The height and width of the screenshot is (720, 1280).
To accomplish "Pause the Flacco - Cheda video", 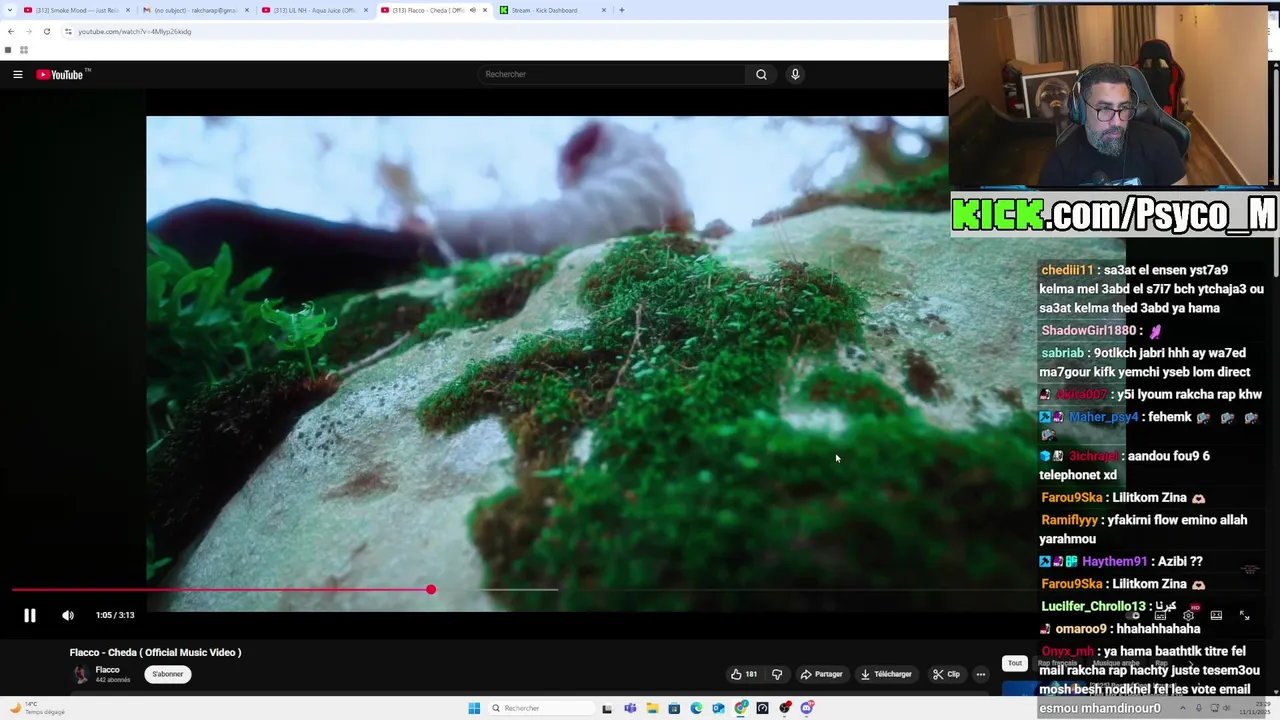I will [x=30, y=616].
